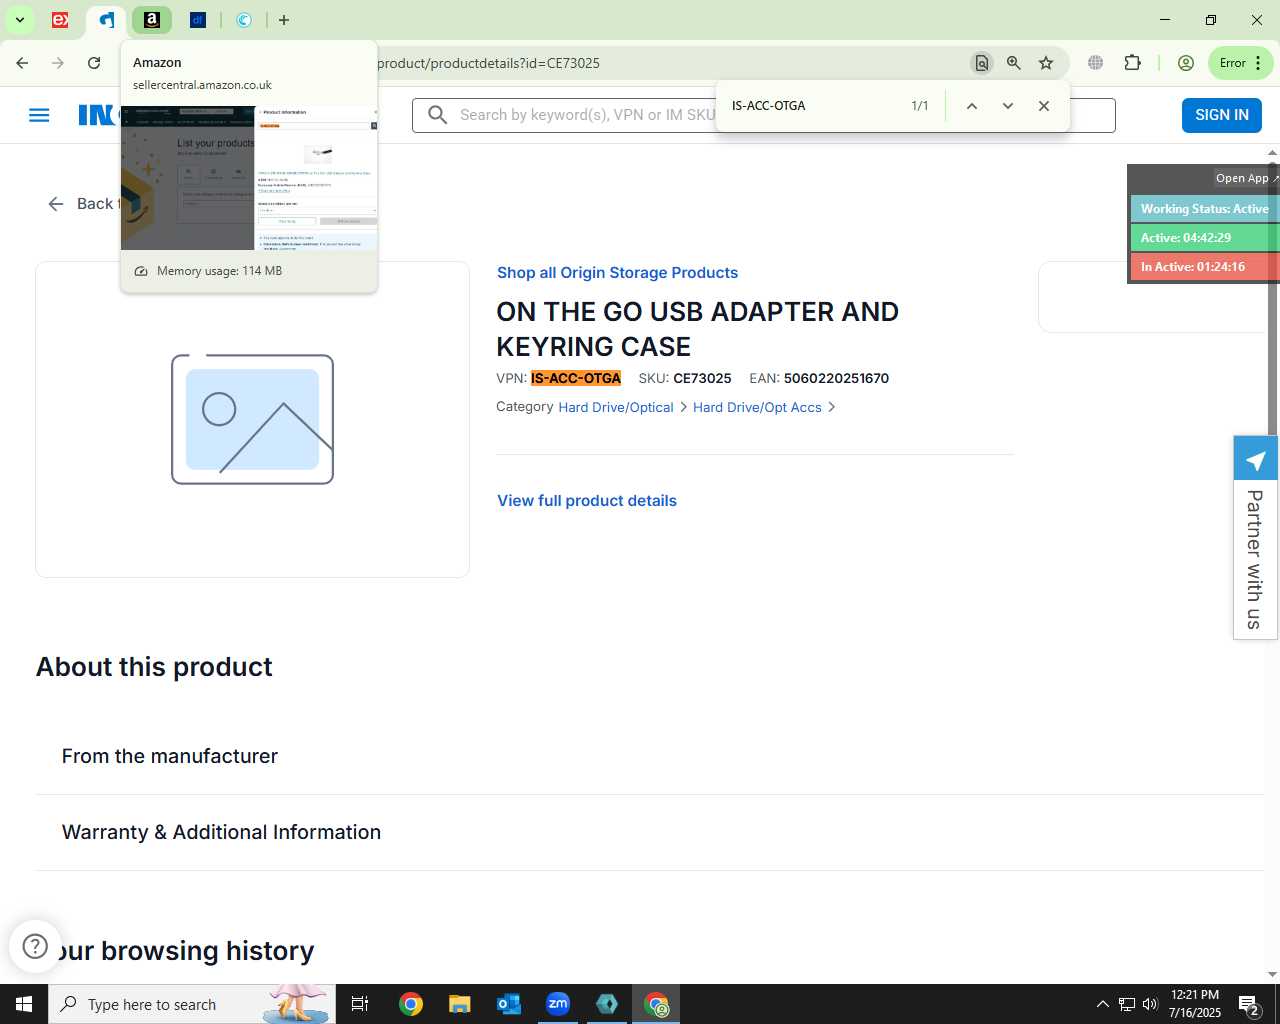Show hidden system tray icons
The height and width of the screenshot is (1024, 1280).
point(1102,1004)
